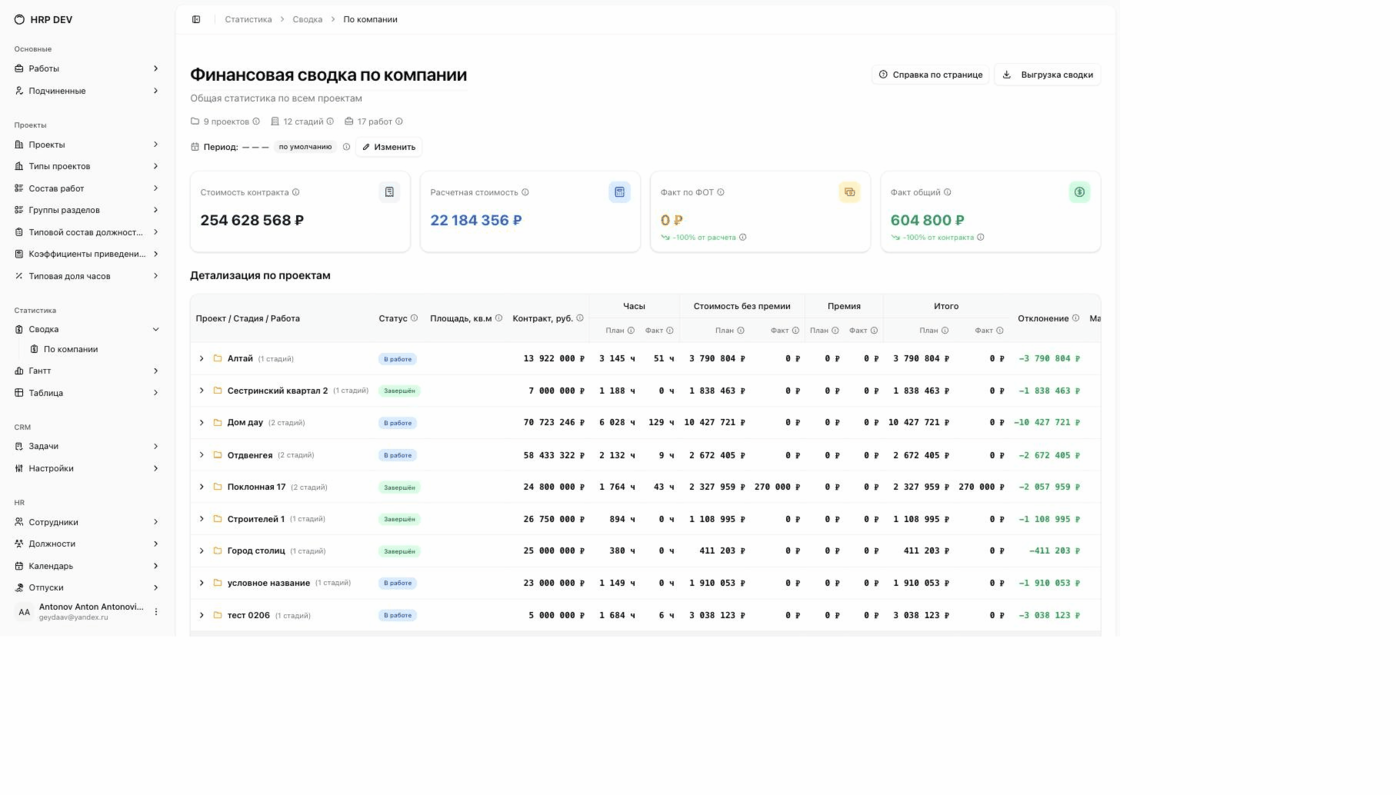Viewport: 1400px width, 795px height.
Task: Toggle the sidebar panel icon near breadcrumbs
Action: (196, 19)
